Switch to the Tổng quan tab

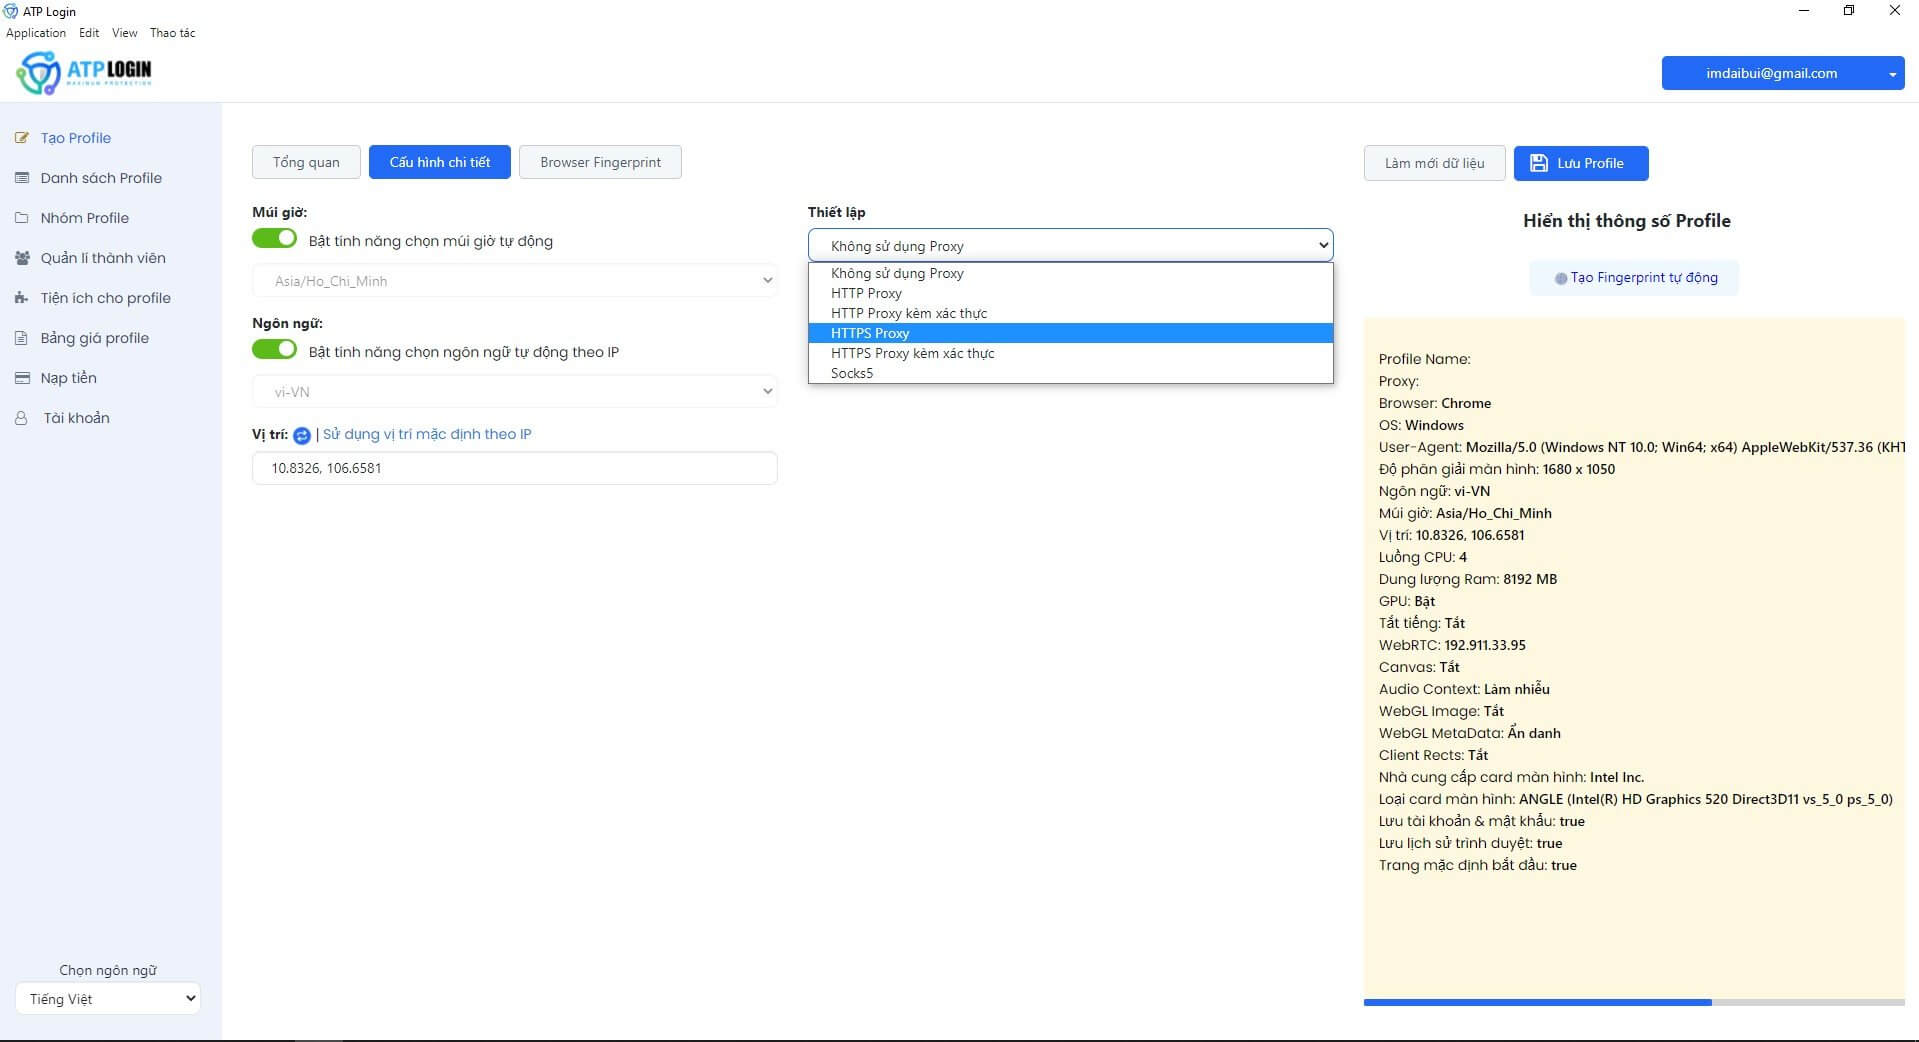tap(306, 162)
